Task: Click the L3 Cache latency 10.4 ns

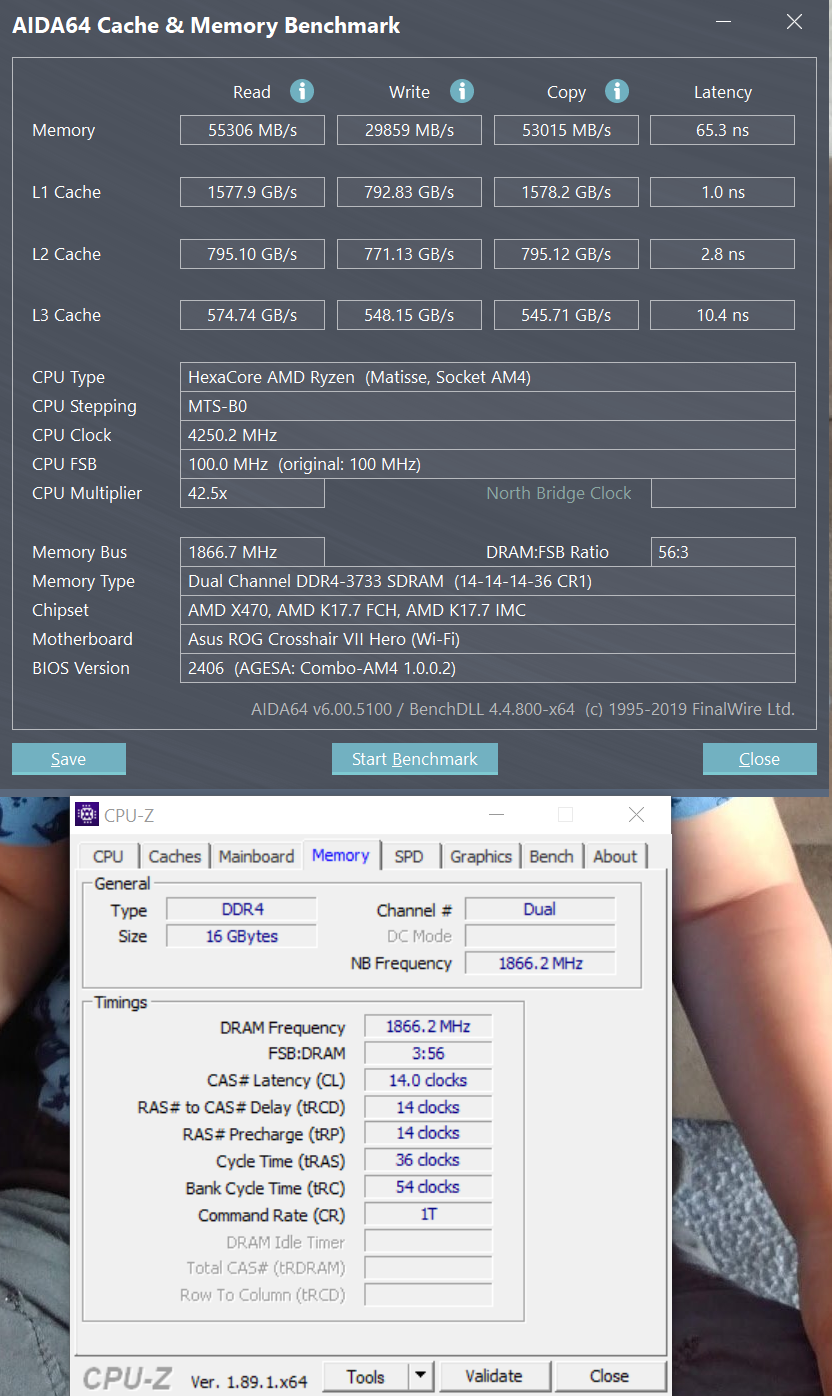Action: tap(722, 315)
